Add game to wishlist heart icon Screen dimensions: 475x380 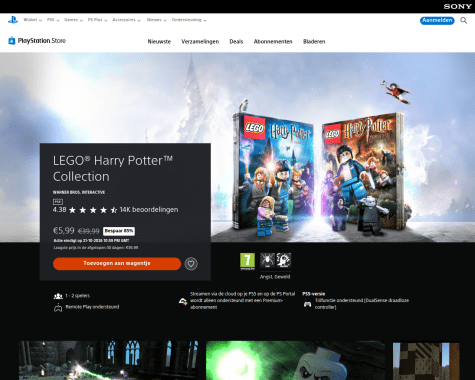click(191, 264)
